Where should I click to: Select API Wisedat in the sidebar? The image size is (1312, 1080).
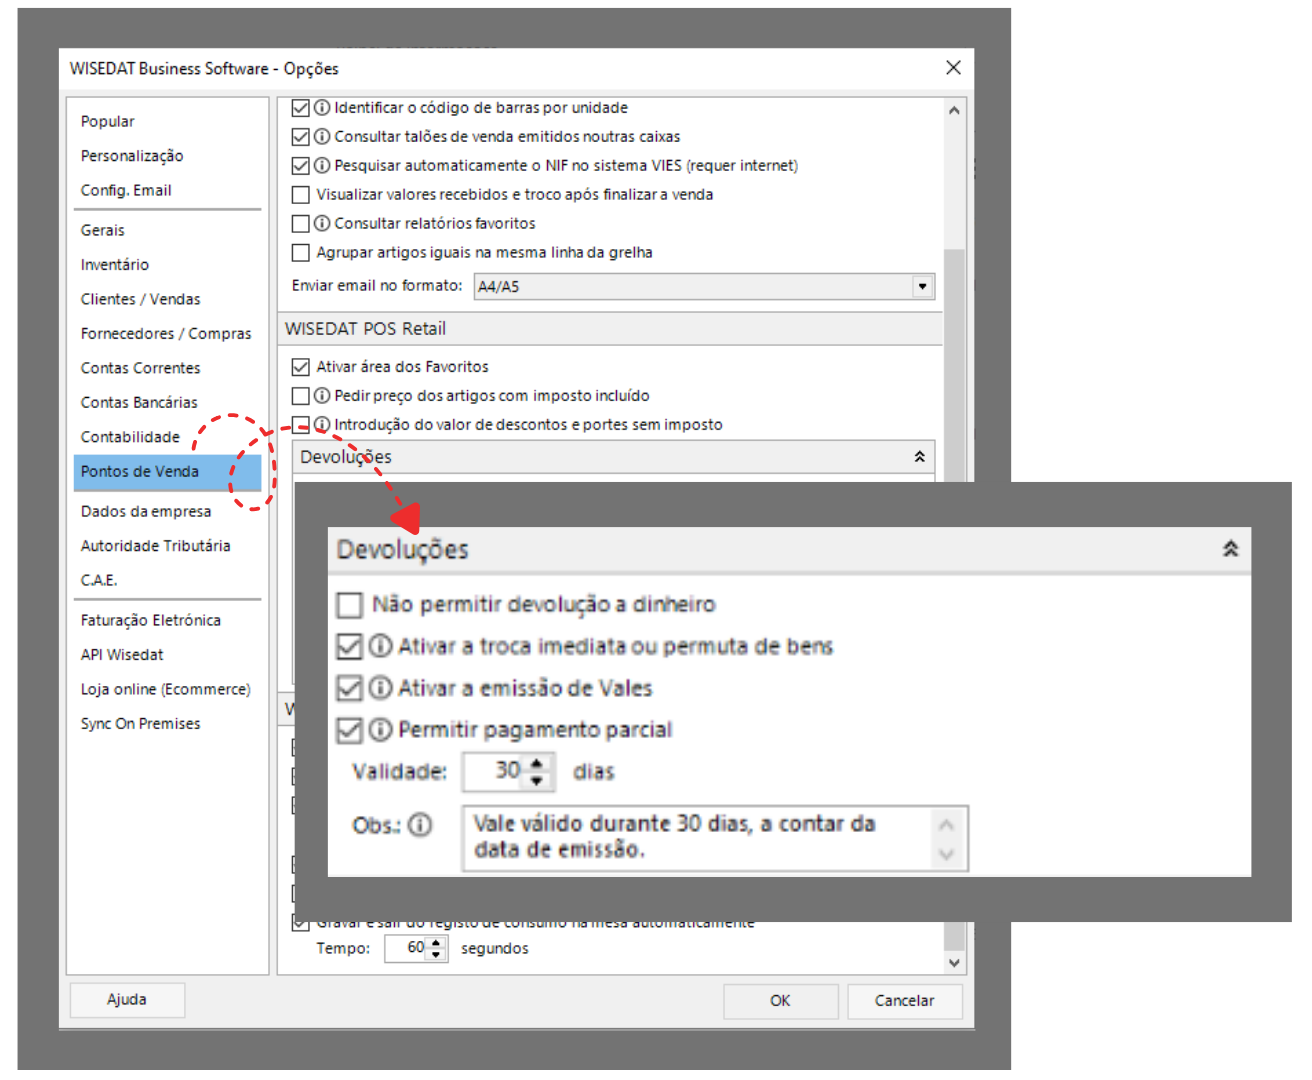(x=122, y=655)
